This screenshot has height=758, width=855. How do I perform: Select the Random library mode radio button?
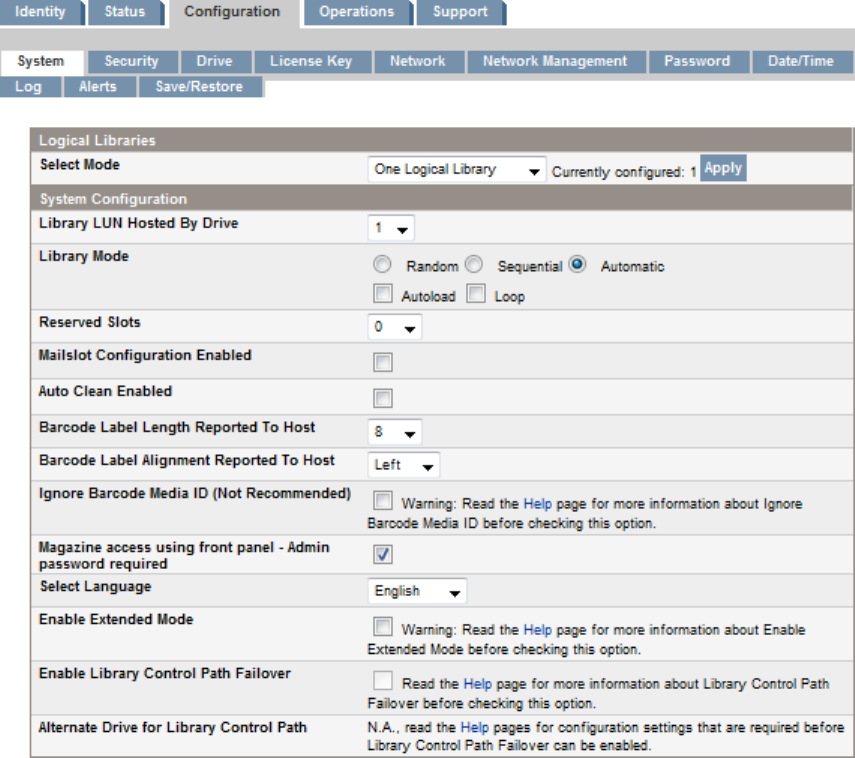coord(381,266)
